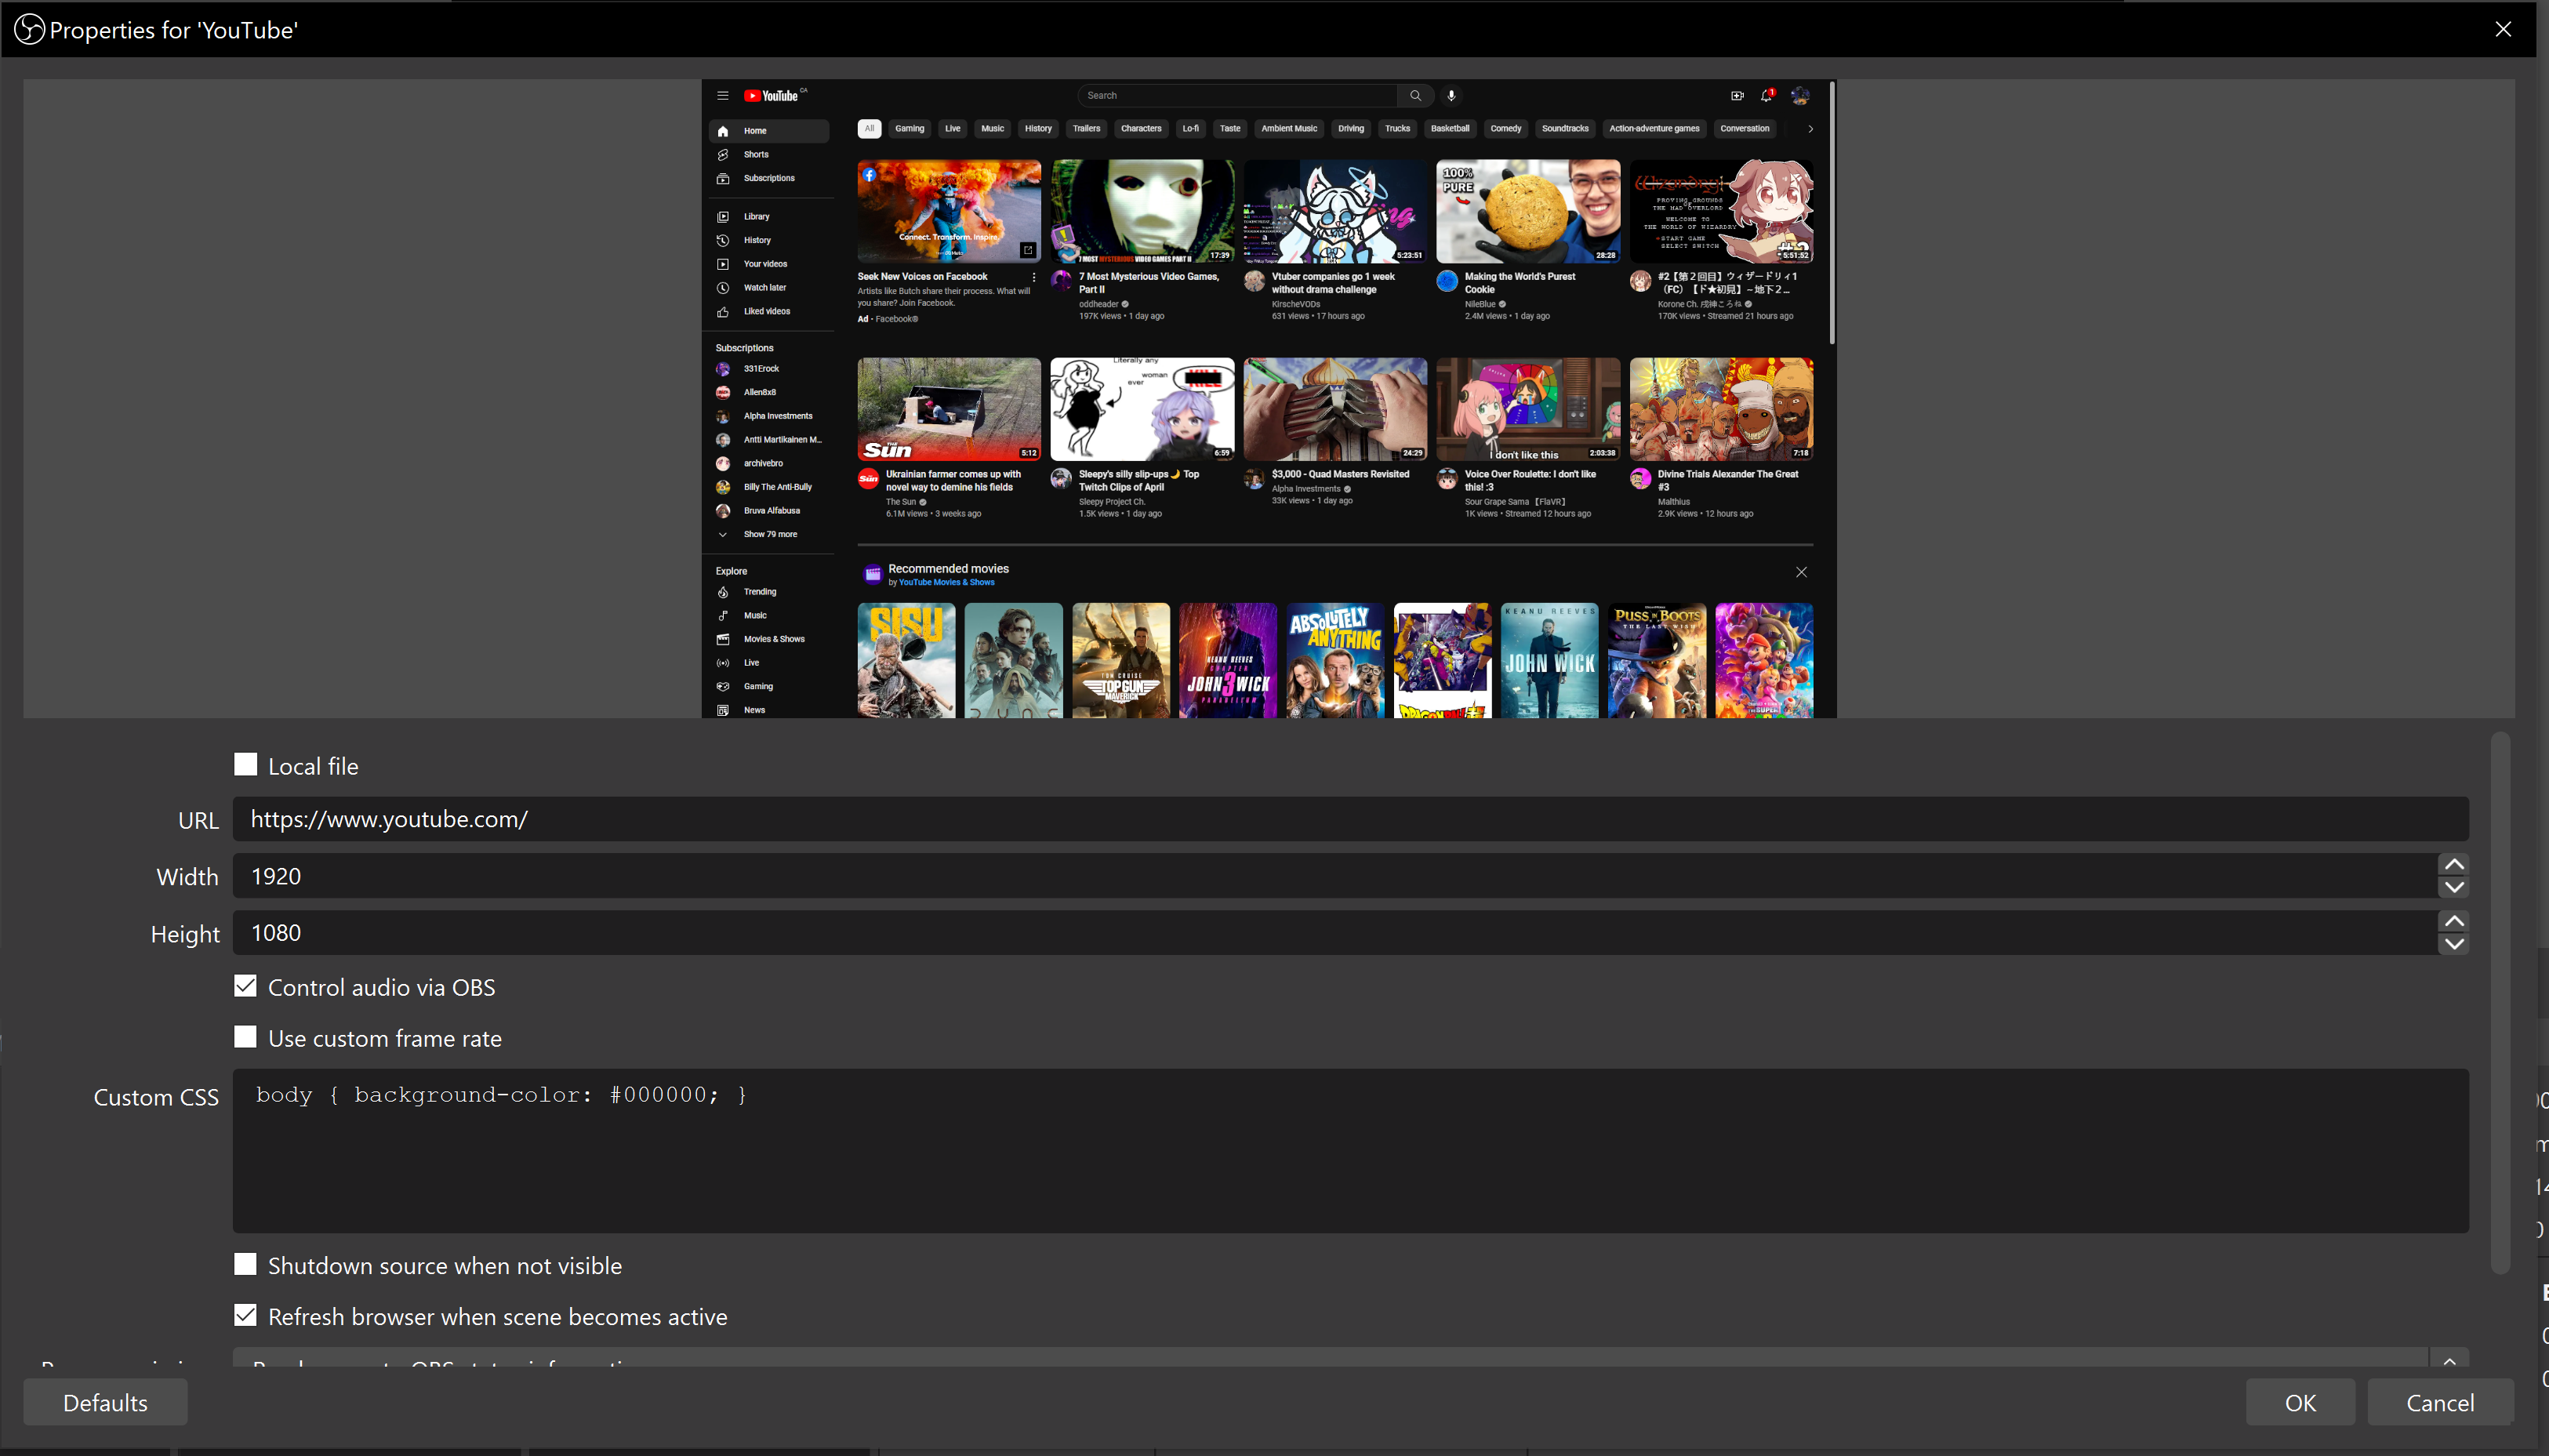2549x1456 pixels.
Task: Click the Liked videos thumbs-up icon
Action: pyautogui.click(x=723, y=312)
